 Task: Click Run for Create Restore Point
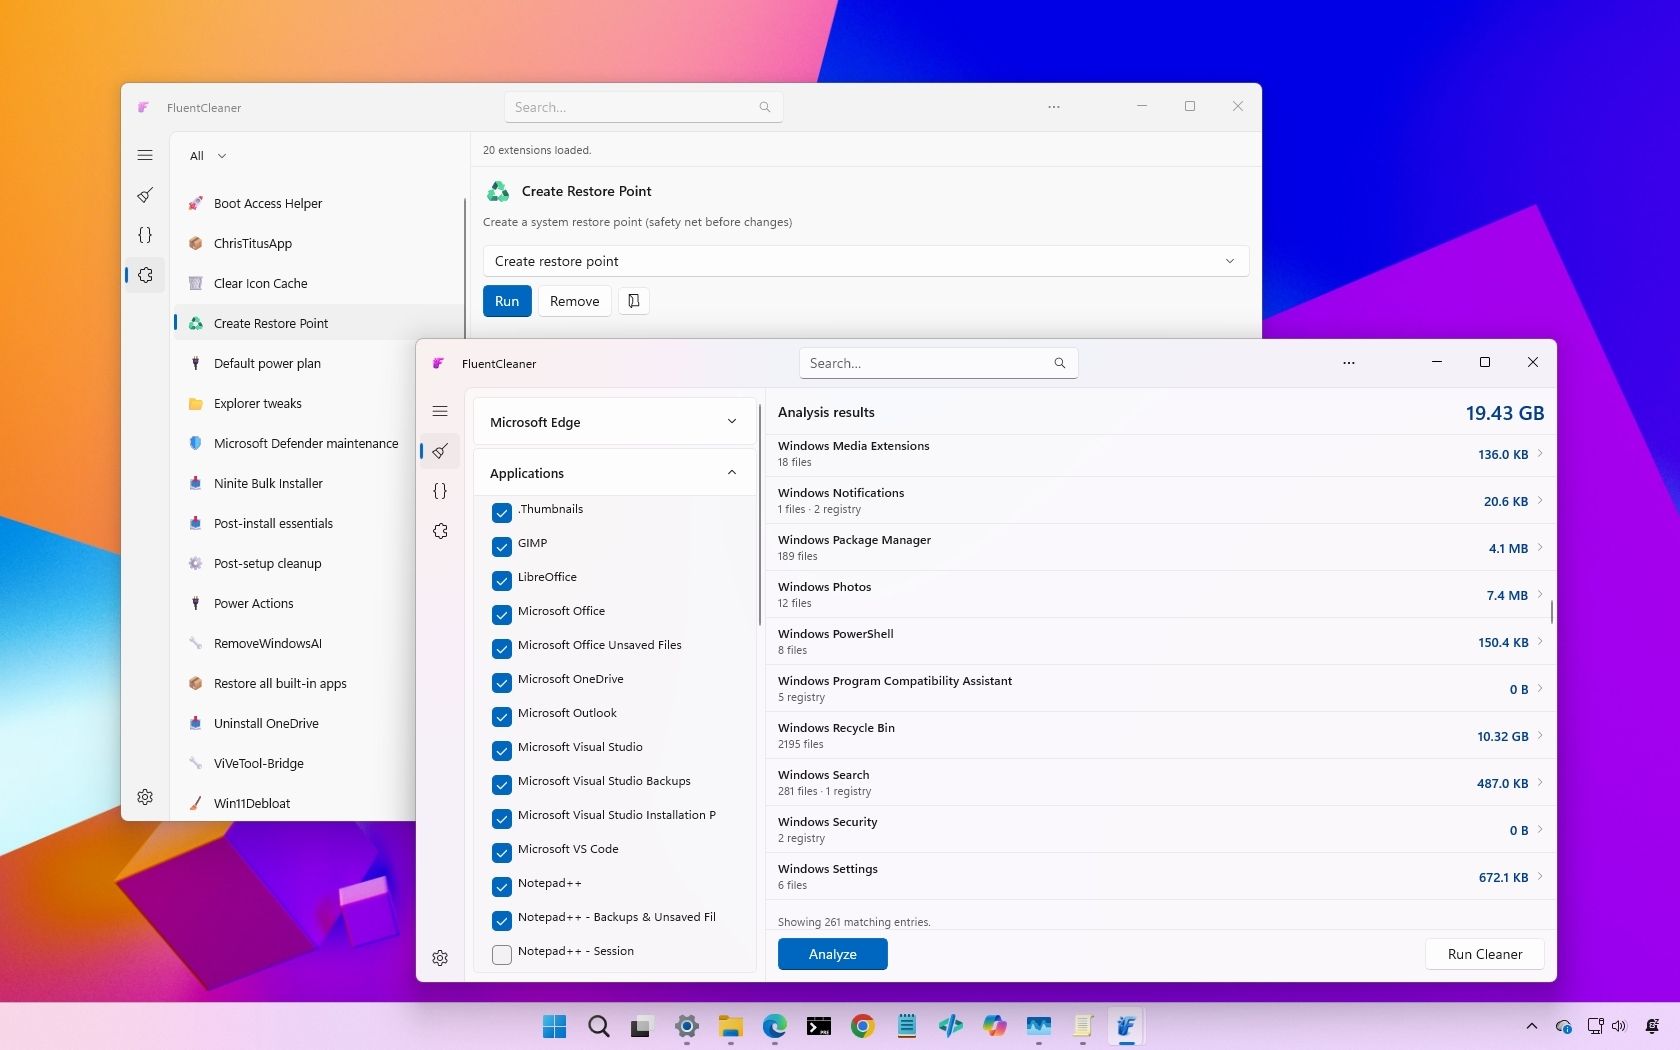(507, 301)
